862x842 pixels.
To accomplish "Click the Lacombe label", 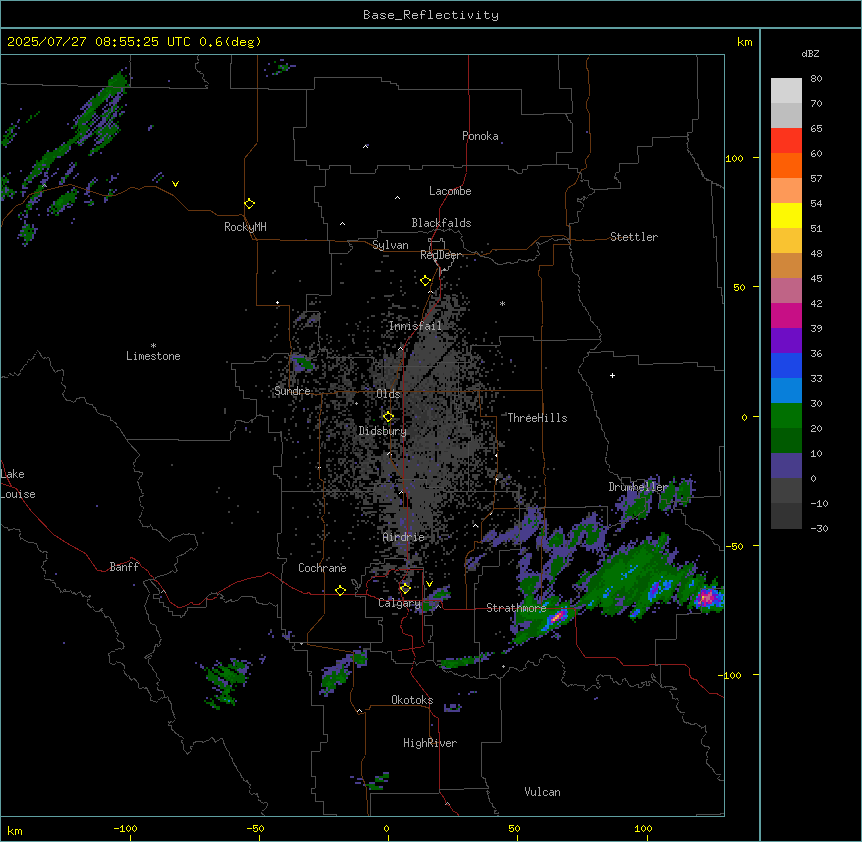I will pos(450,191).
